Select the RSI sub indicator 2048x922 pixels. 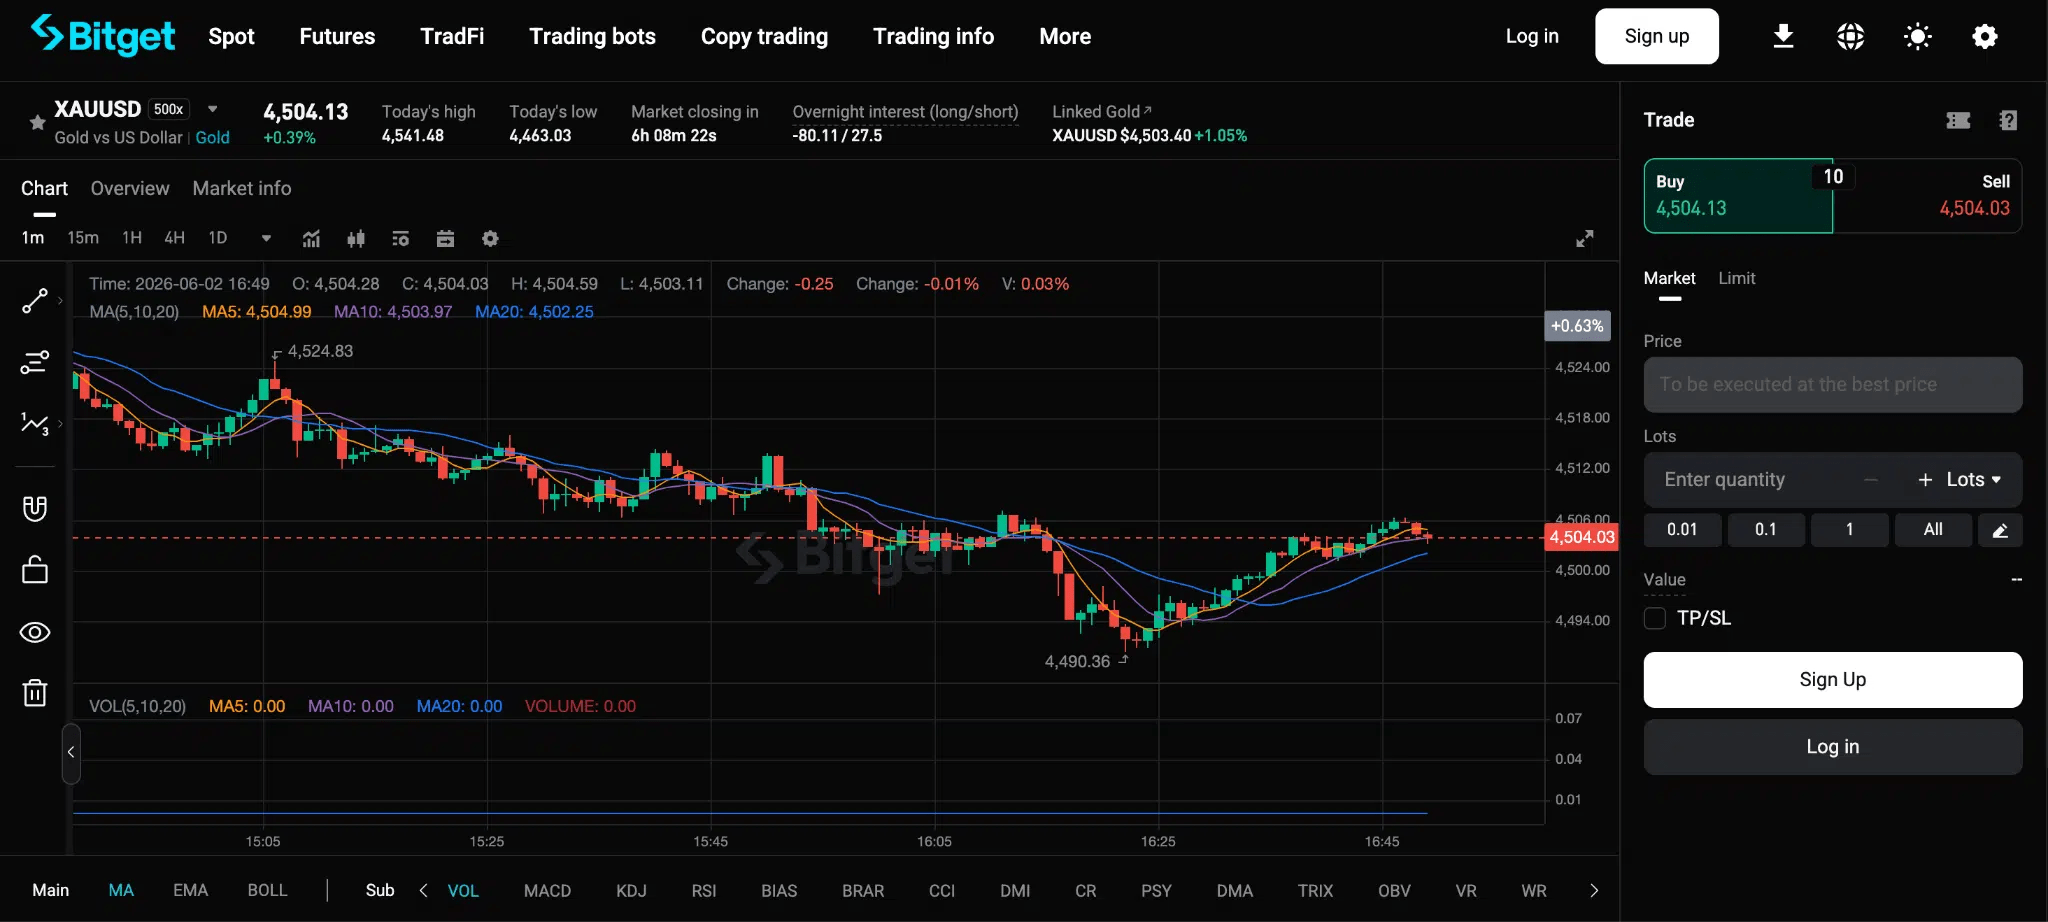[x=704, y=890]
